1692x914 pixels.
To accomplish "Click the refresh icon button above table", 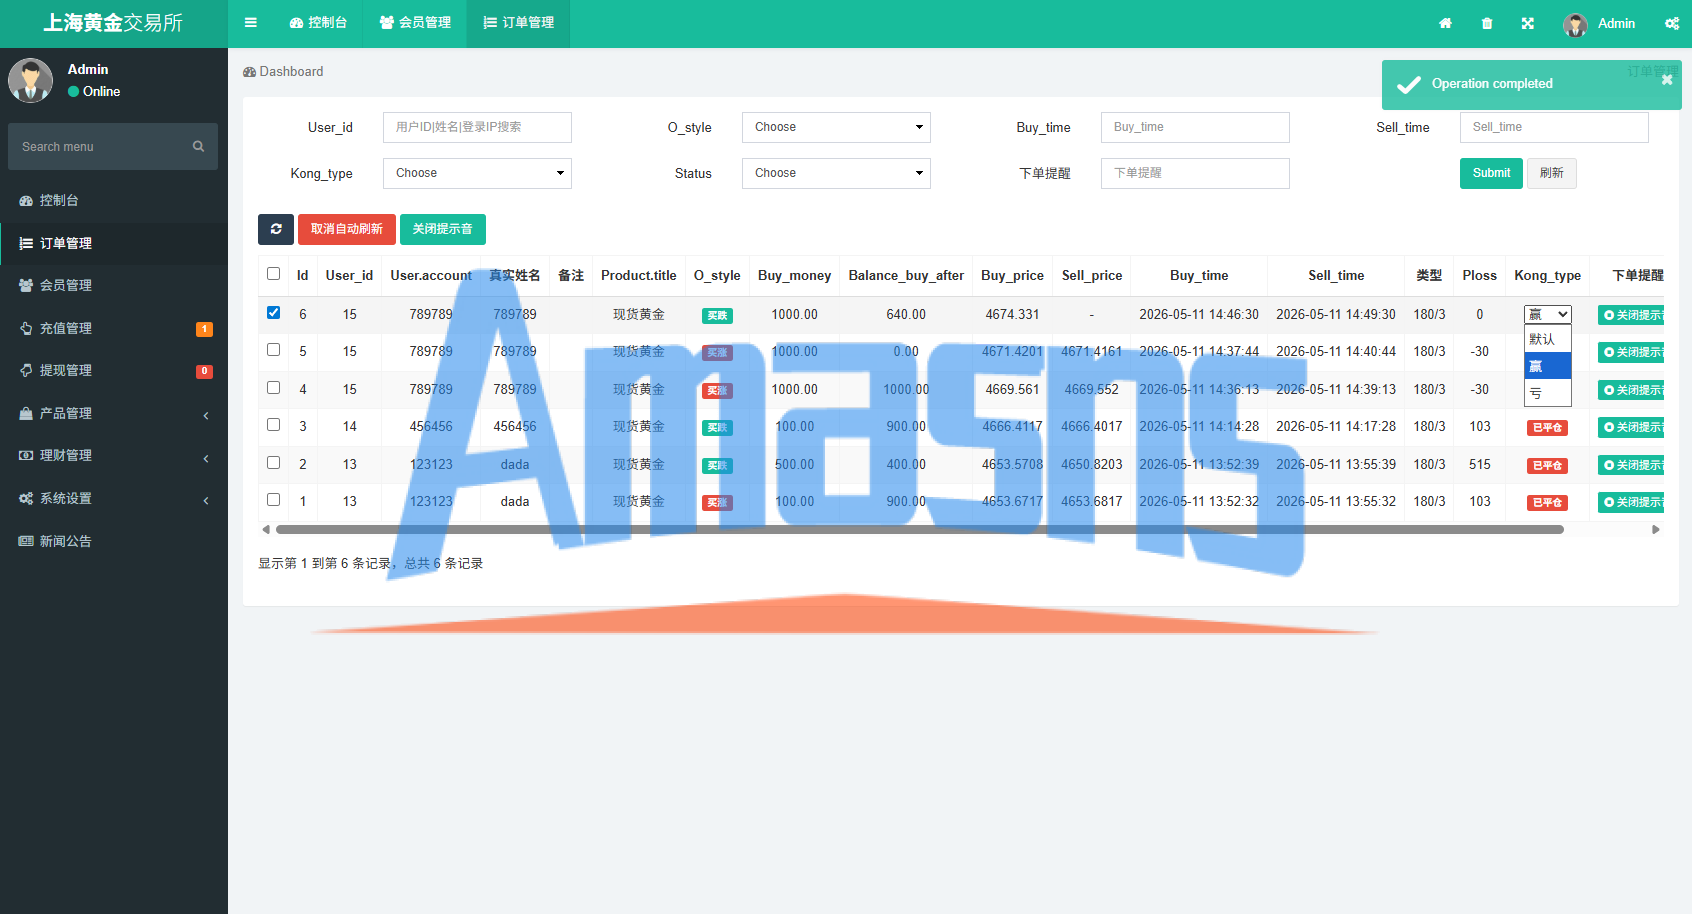I will pos(276,229).
